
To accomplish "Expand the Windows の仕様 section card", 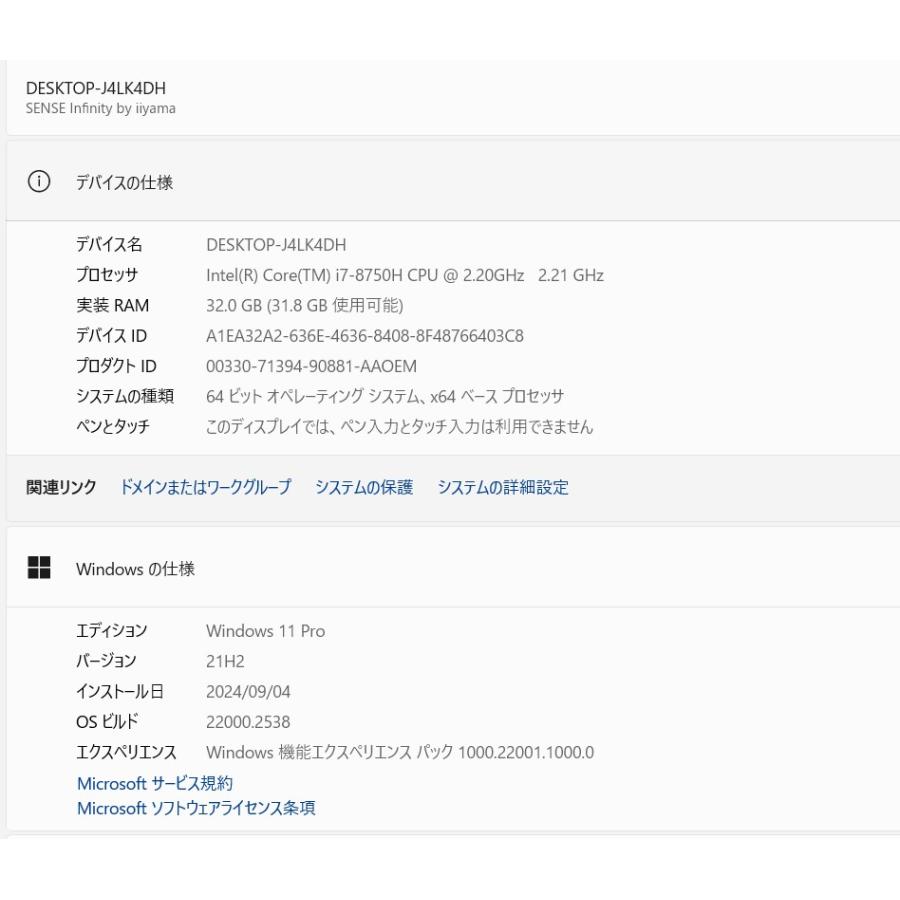I will coord(450,568).
